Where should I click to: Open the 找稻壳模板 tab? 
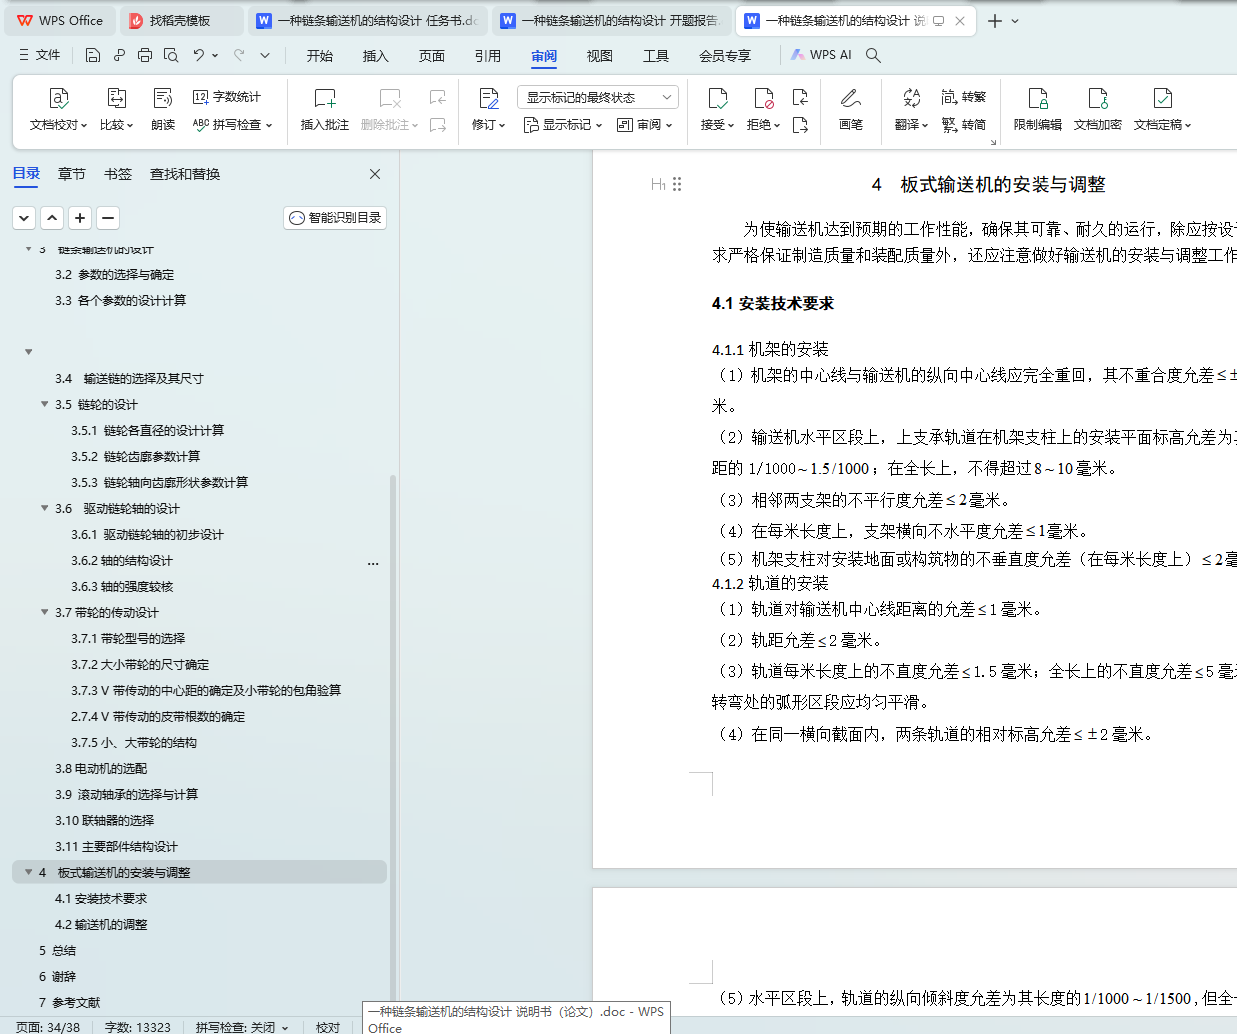[181, 20]
